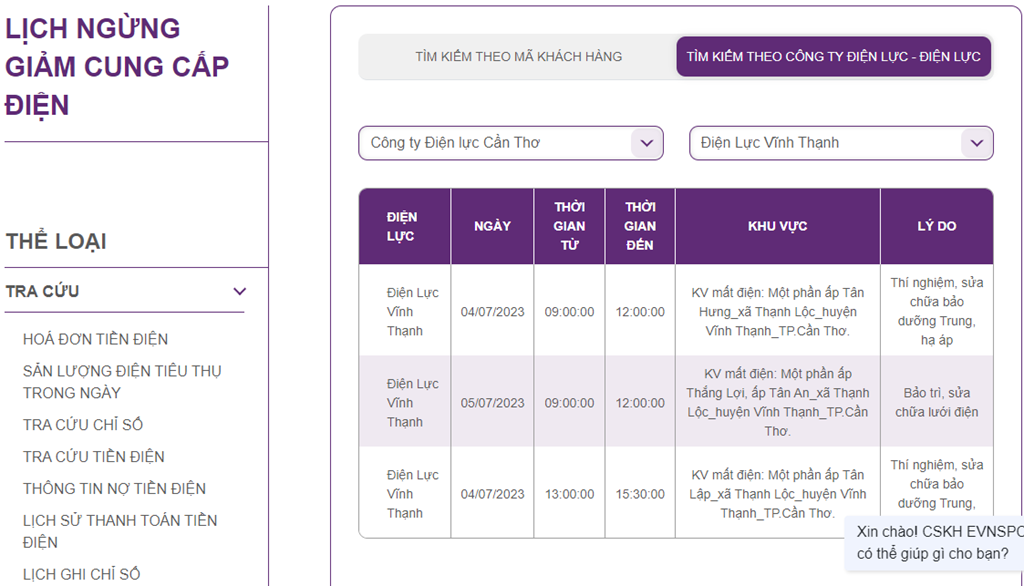This screenshot has width=1024, height=586.
Task: Click the Khu vực column header
Action: [x=777, y=226]
